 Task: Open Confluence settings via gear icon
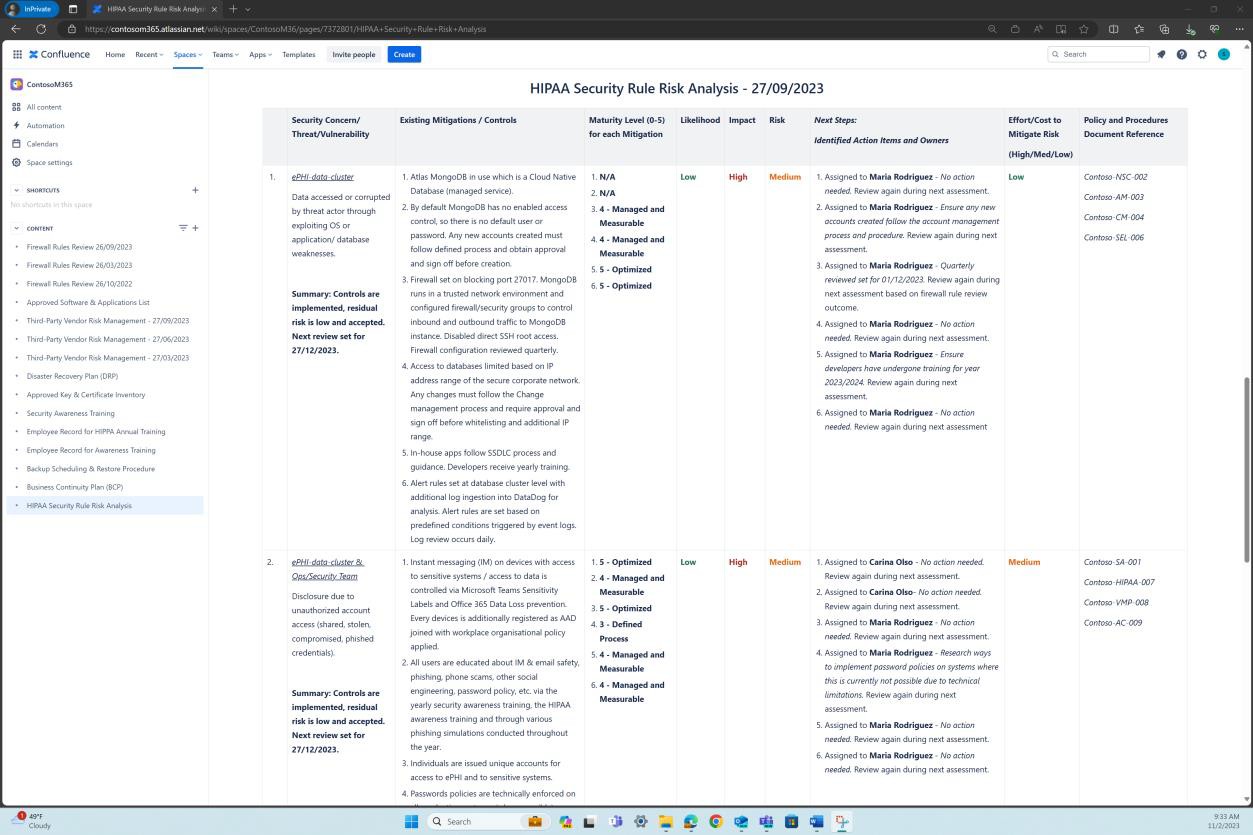click(1202, 54)
